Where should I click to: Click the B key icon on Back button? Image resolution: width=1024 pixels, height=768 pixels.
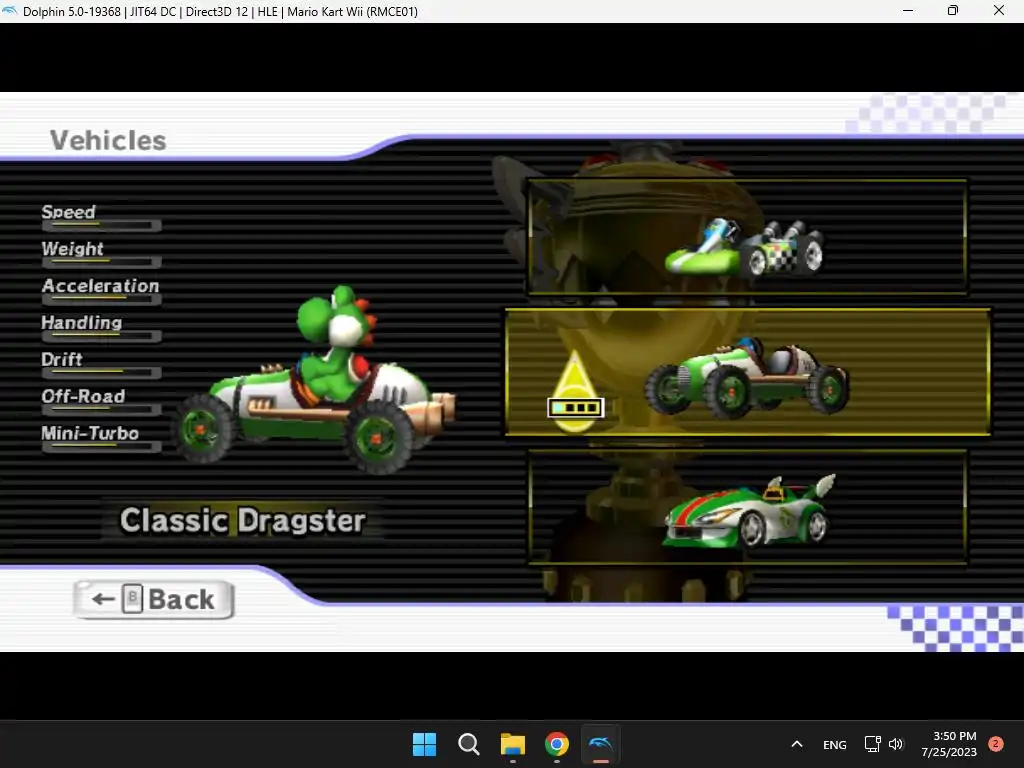tap(133, 598)
